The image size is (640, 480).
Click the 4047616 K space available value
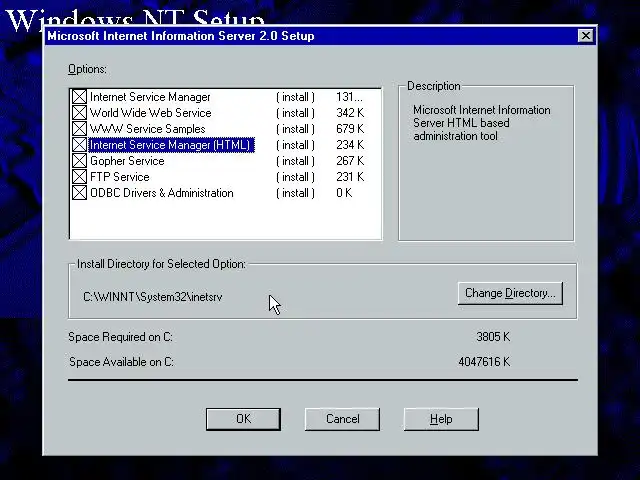pos(484,362)
